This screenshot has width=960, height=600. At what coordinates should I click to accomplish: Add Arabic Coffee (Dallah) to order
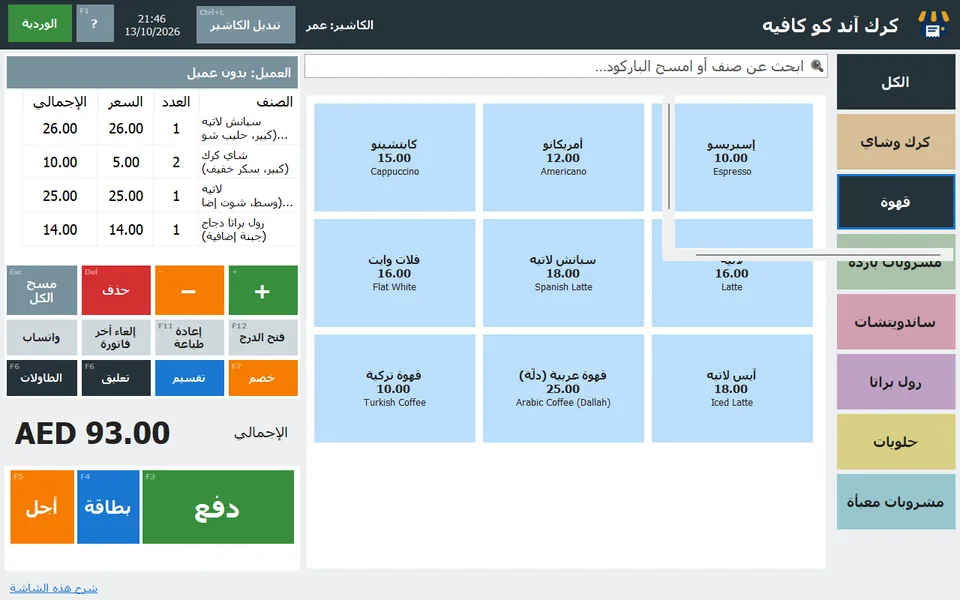[563, 388]
